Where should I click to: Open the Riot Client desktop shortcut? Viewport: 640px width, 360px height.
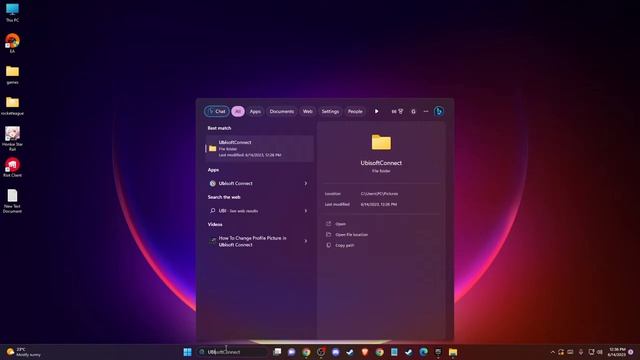(x=12, y=167)
